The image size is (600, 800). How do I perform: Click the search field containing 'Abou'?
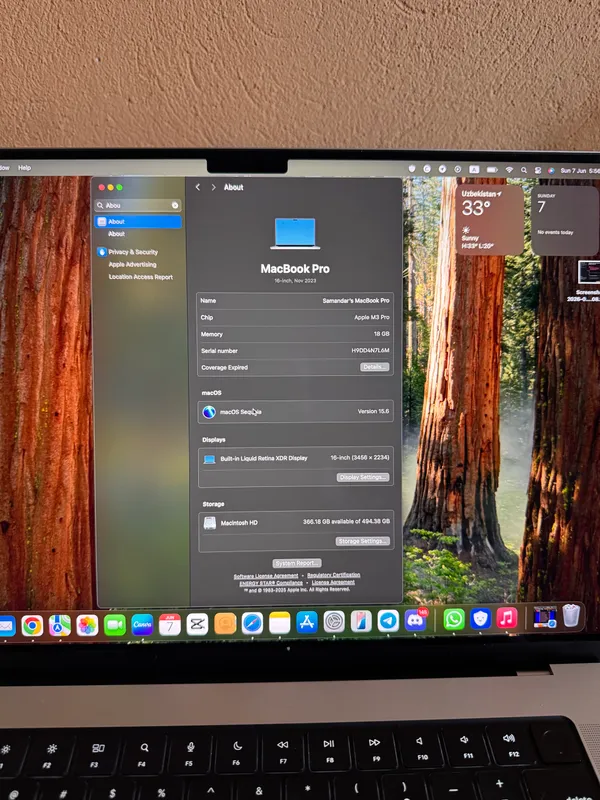click(138, 205)
